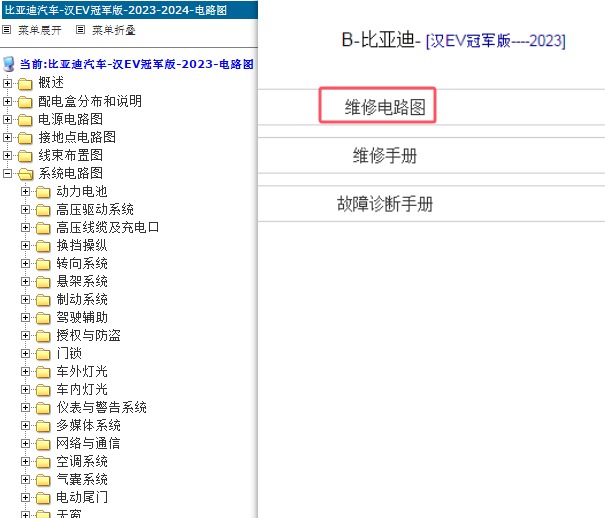The image size is (605, 518).
Task: Select the 驾驶辅助 tree label
Action: [82, 317]
